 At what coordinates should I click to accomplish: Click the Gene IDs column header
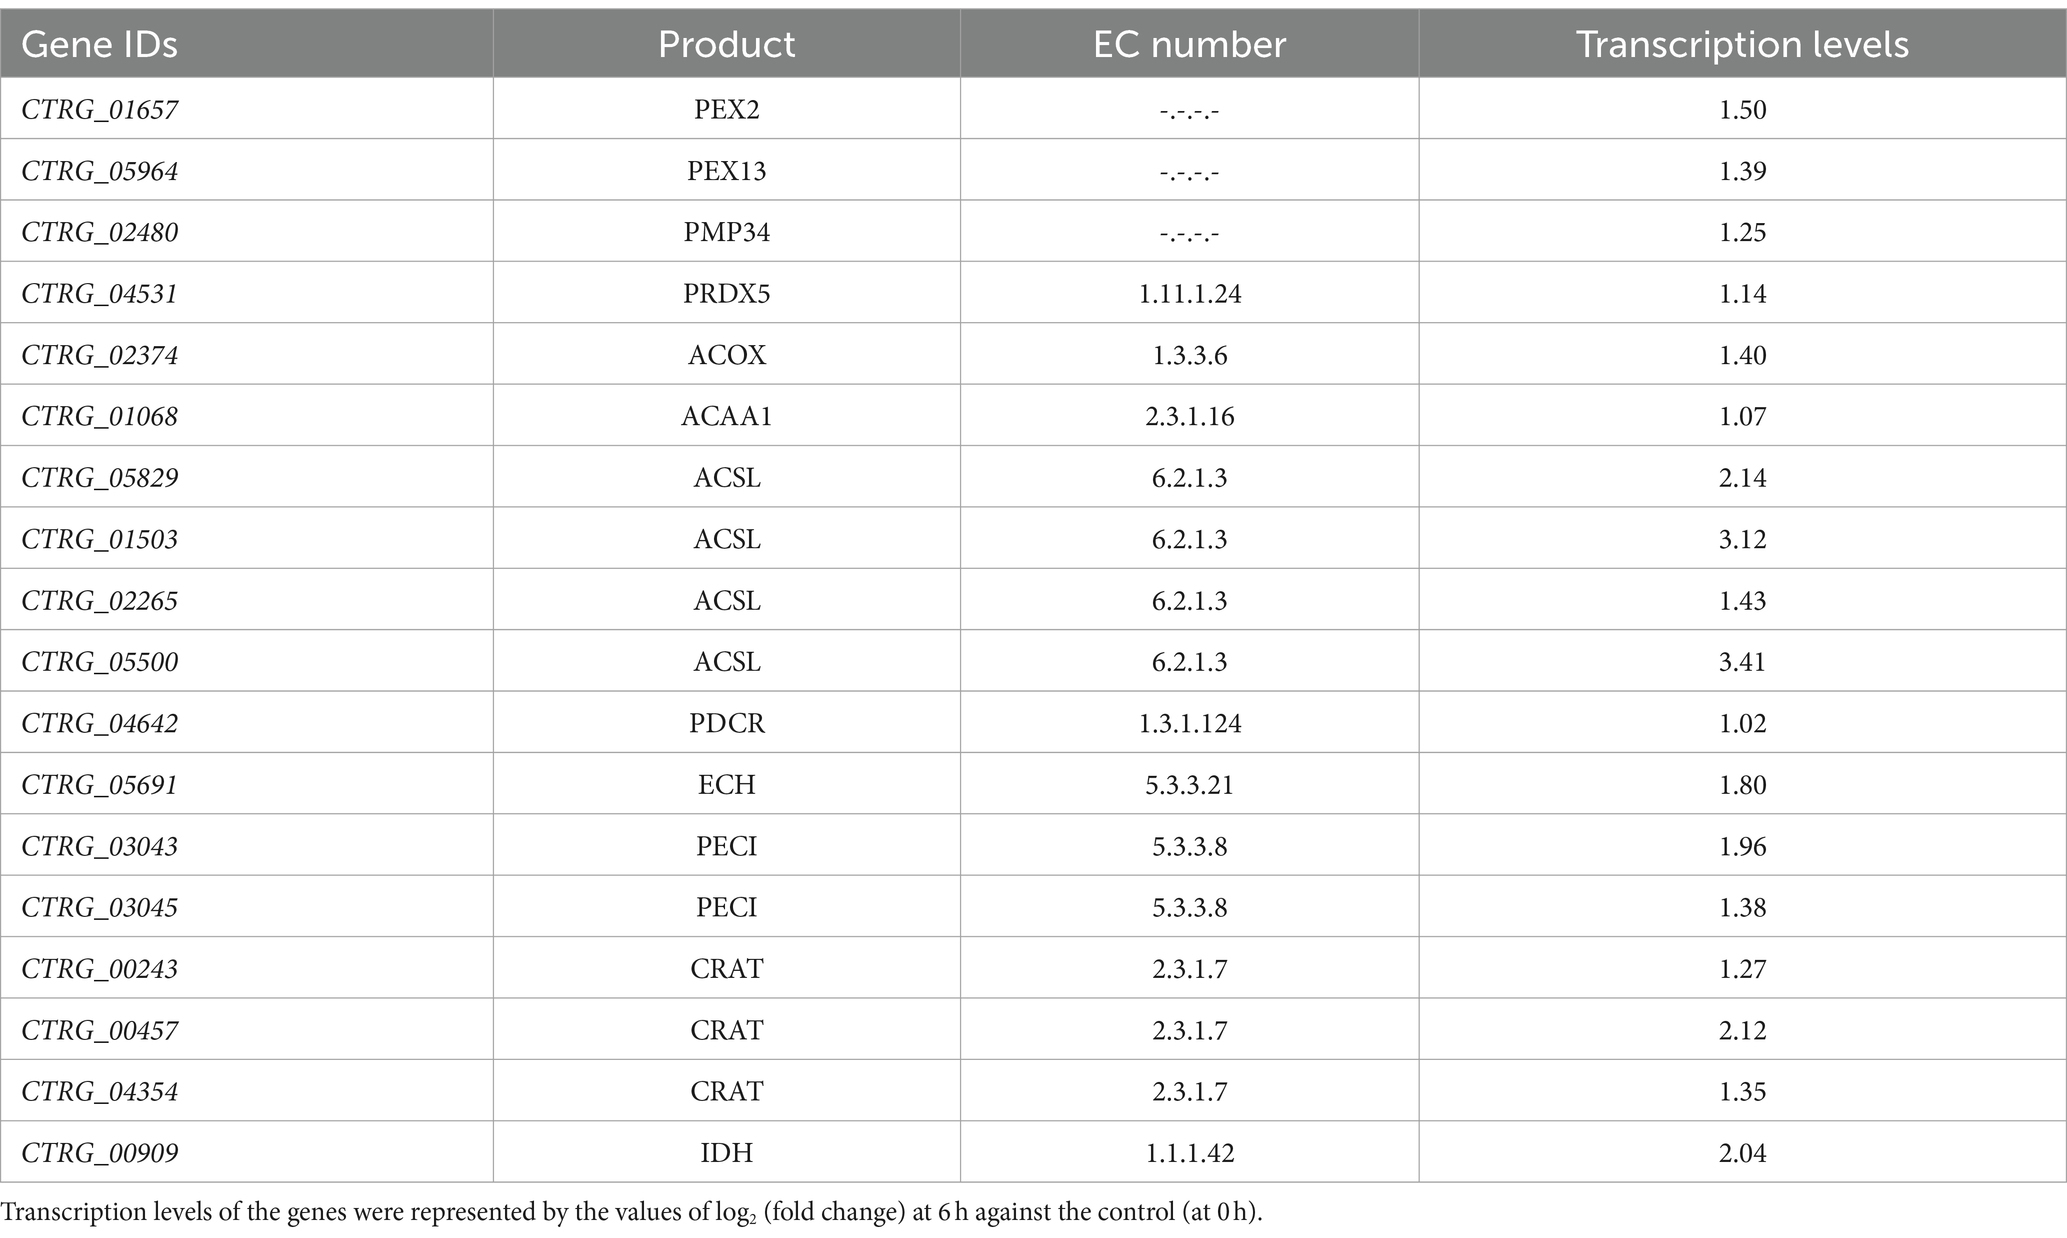tap(99, 44)
